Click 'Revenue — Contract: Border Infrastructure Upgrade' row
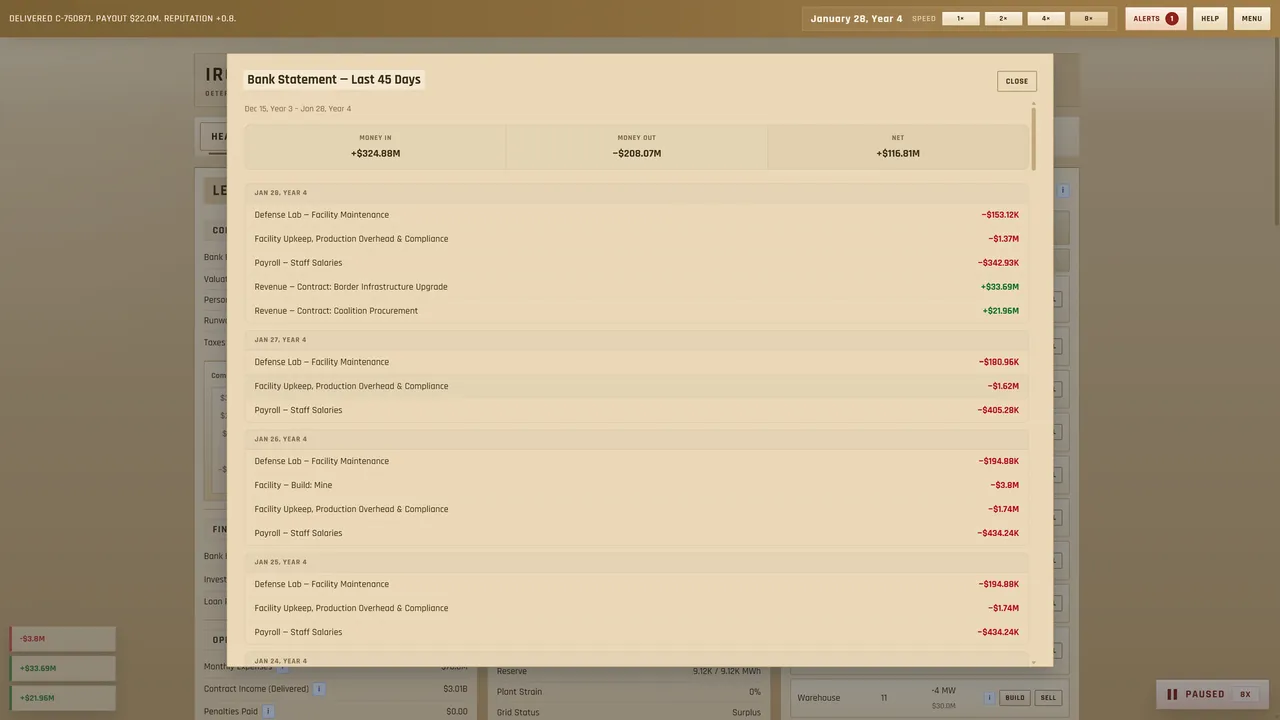 (637, 287)
